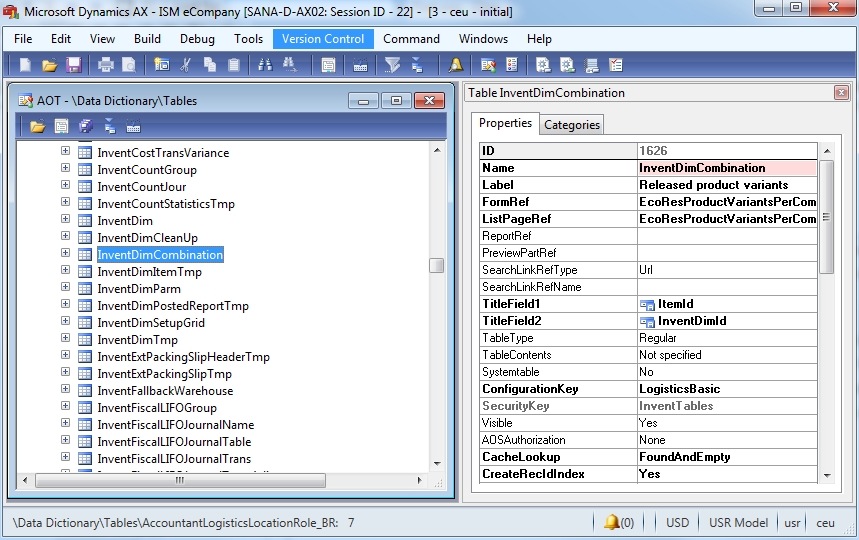Viewport: 859px width, 540px height.
Task: Click the AOT tree horizontal scrollbar thumb
Action: click(x=180, y=480)
